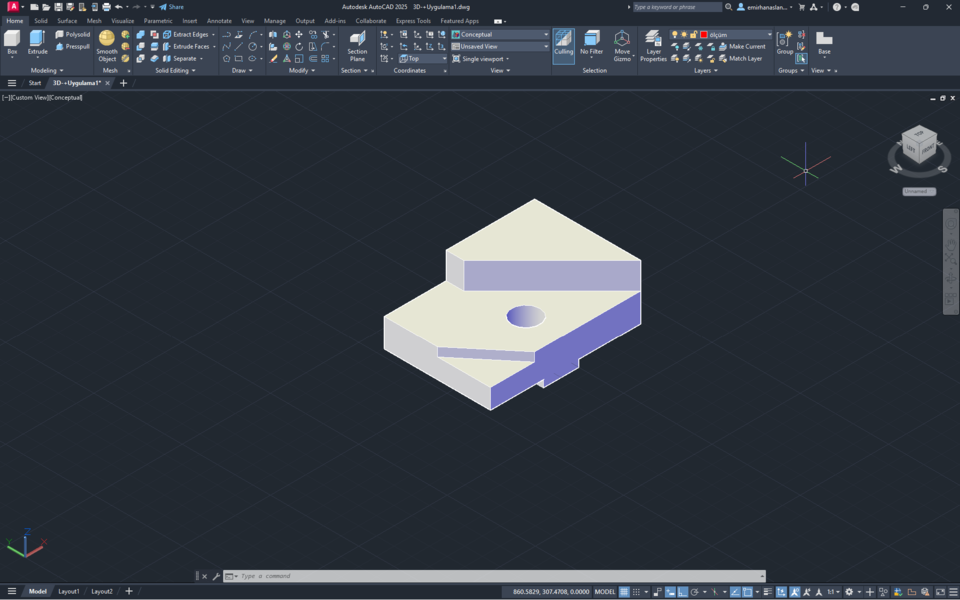The width and height of the screenshot is (960, 600).
Task: Click the Make Current layer button
Action: 746,46
